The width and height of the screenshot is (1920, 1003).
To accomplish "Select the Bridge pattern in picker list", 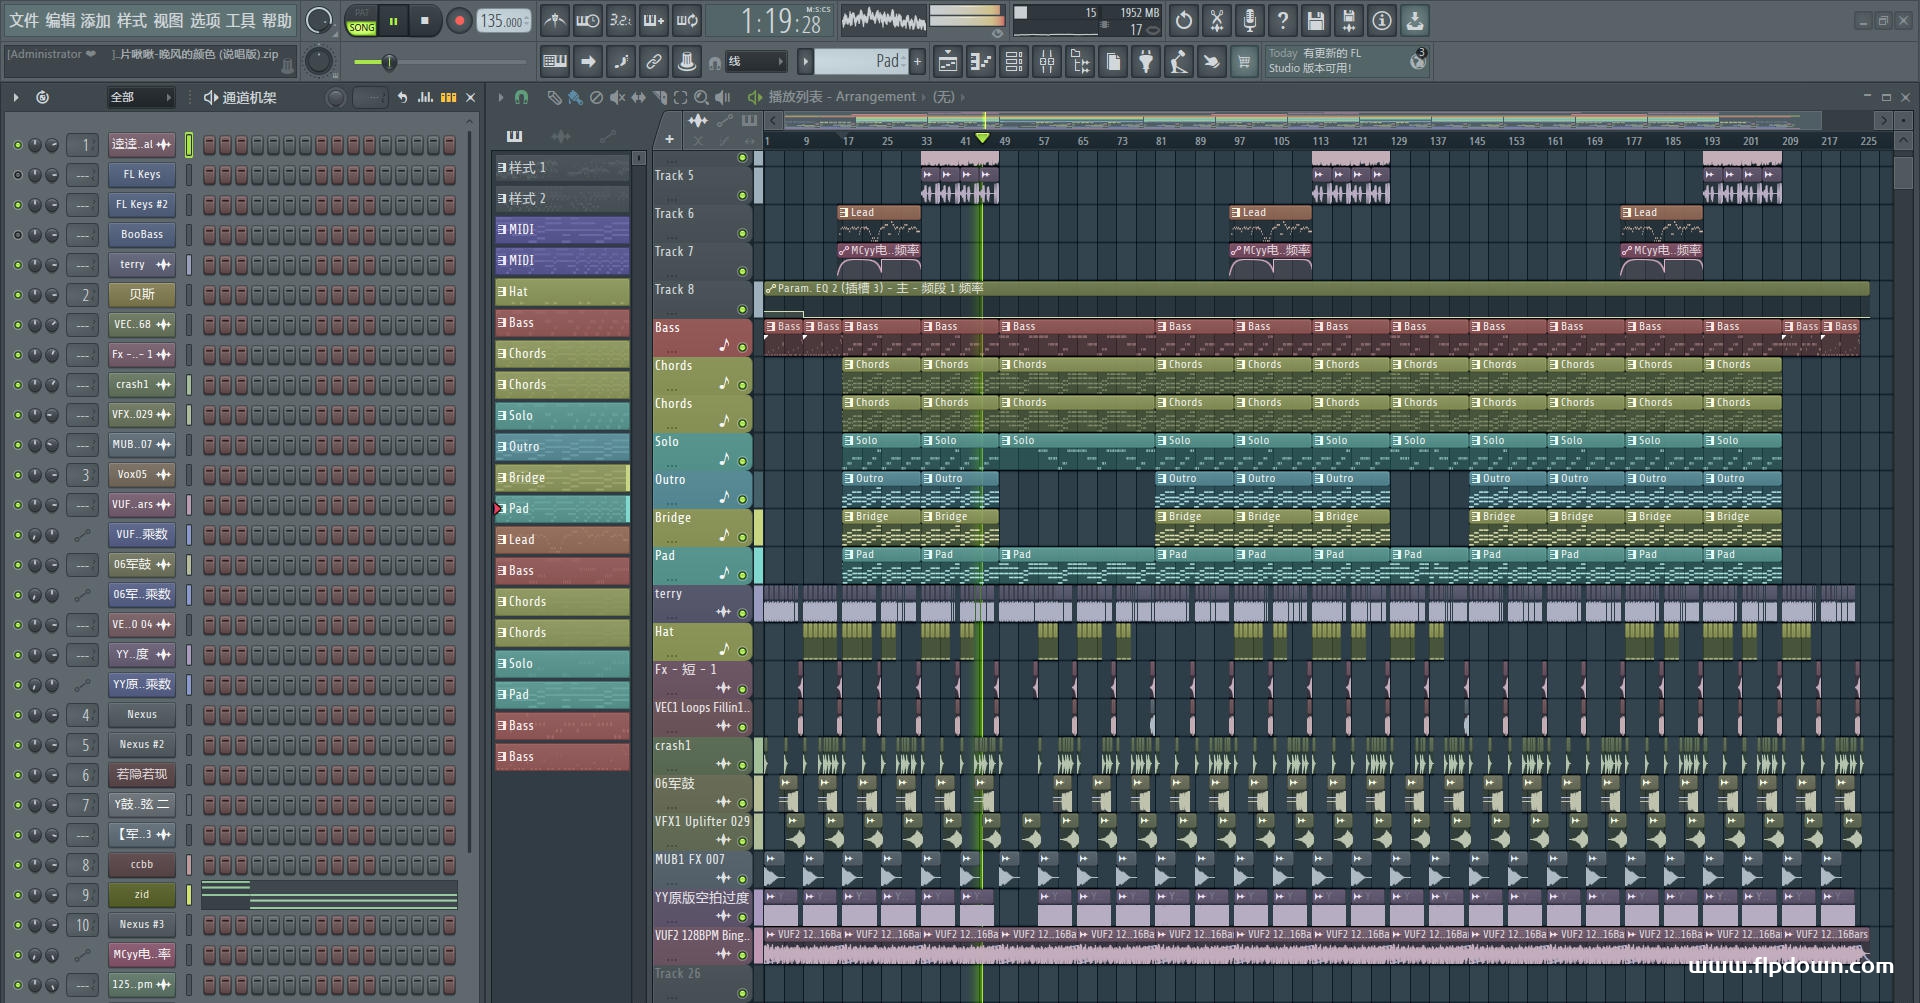I will click(562, 478).
